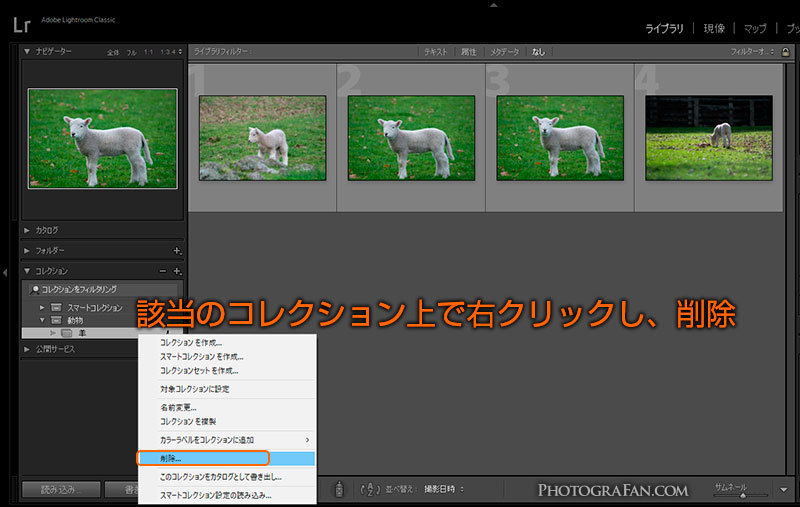The image size is (800, 507).
Task: Choose コレクションを複製 menu entry
Action: pos(227,421)
